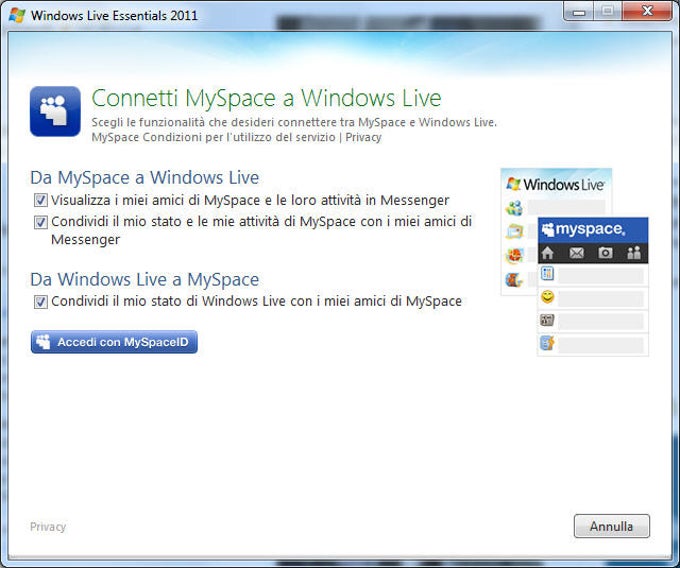Screen dimensions: 680x568
Task: Open 'MySpace Condizioni per l'utilizzo del servizio' link
Action: (x=213, y=137)
